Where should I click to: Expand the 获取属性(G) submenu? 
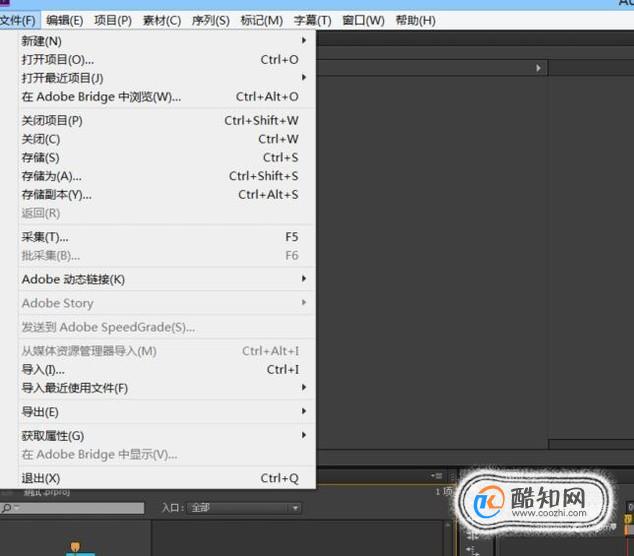[167, 435]
